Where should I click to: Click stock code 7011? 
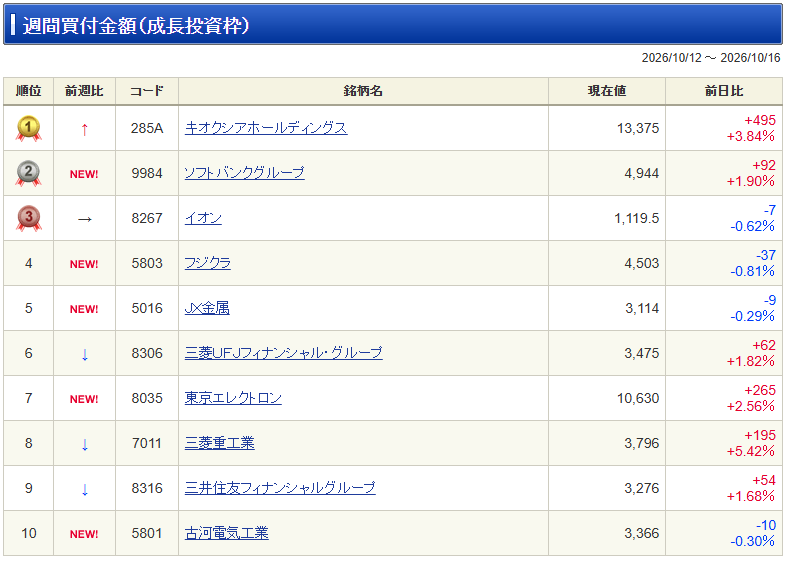147,443
